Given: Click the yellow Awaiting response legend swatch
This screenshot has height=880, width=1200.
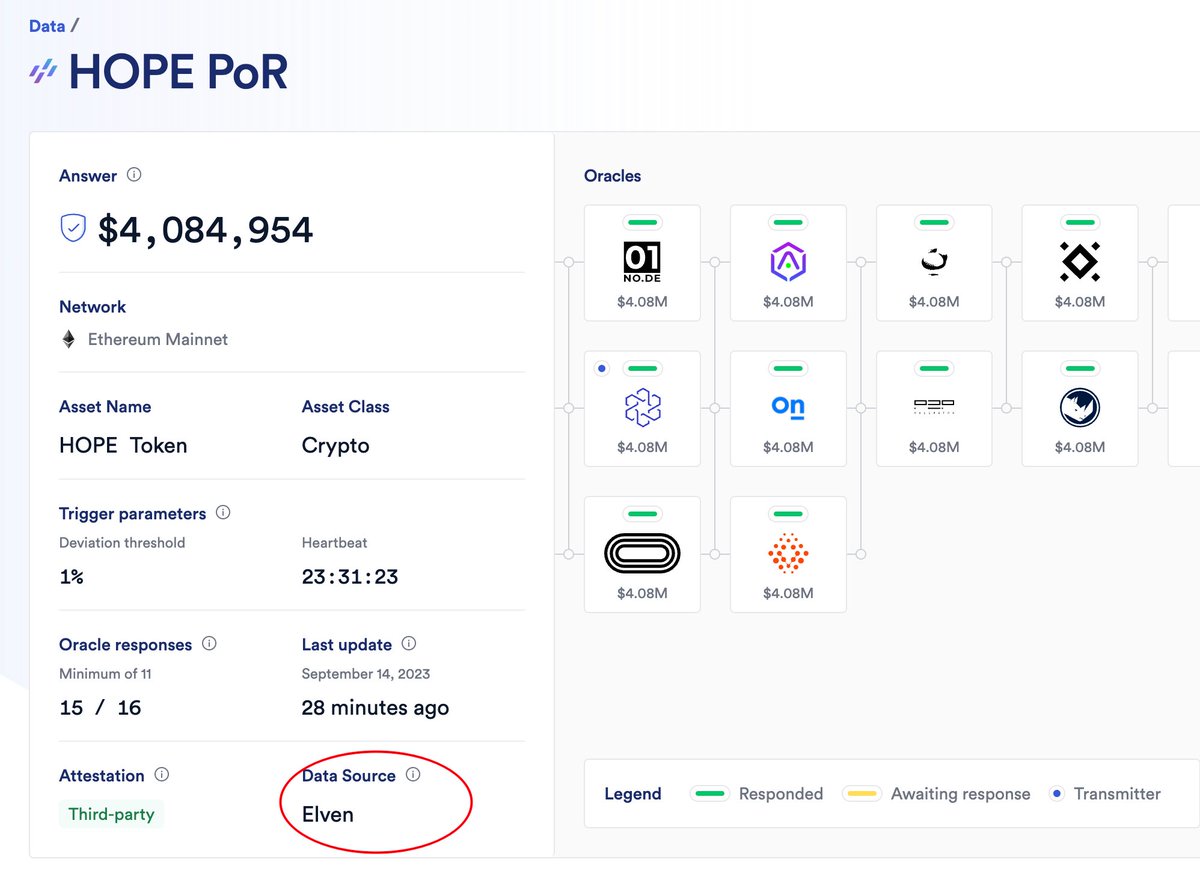Looking at the screenshot, I should tap(861, 794).
